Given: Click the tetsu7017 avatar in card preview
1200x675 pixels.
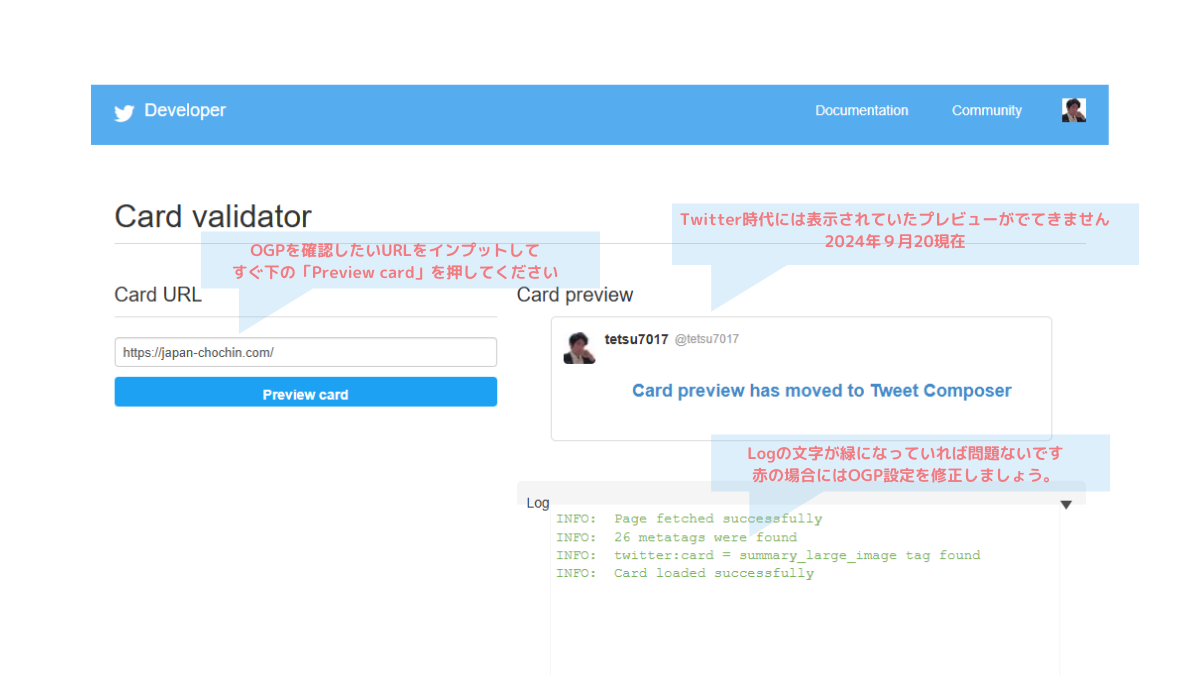Looking at the screenshot, I should [x=579, y=347].
